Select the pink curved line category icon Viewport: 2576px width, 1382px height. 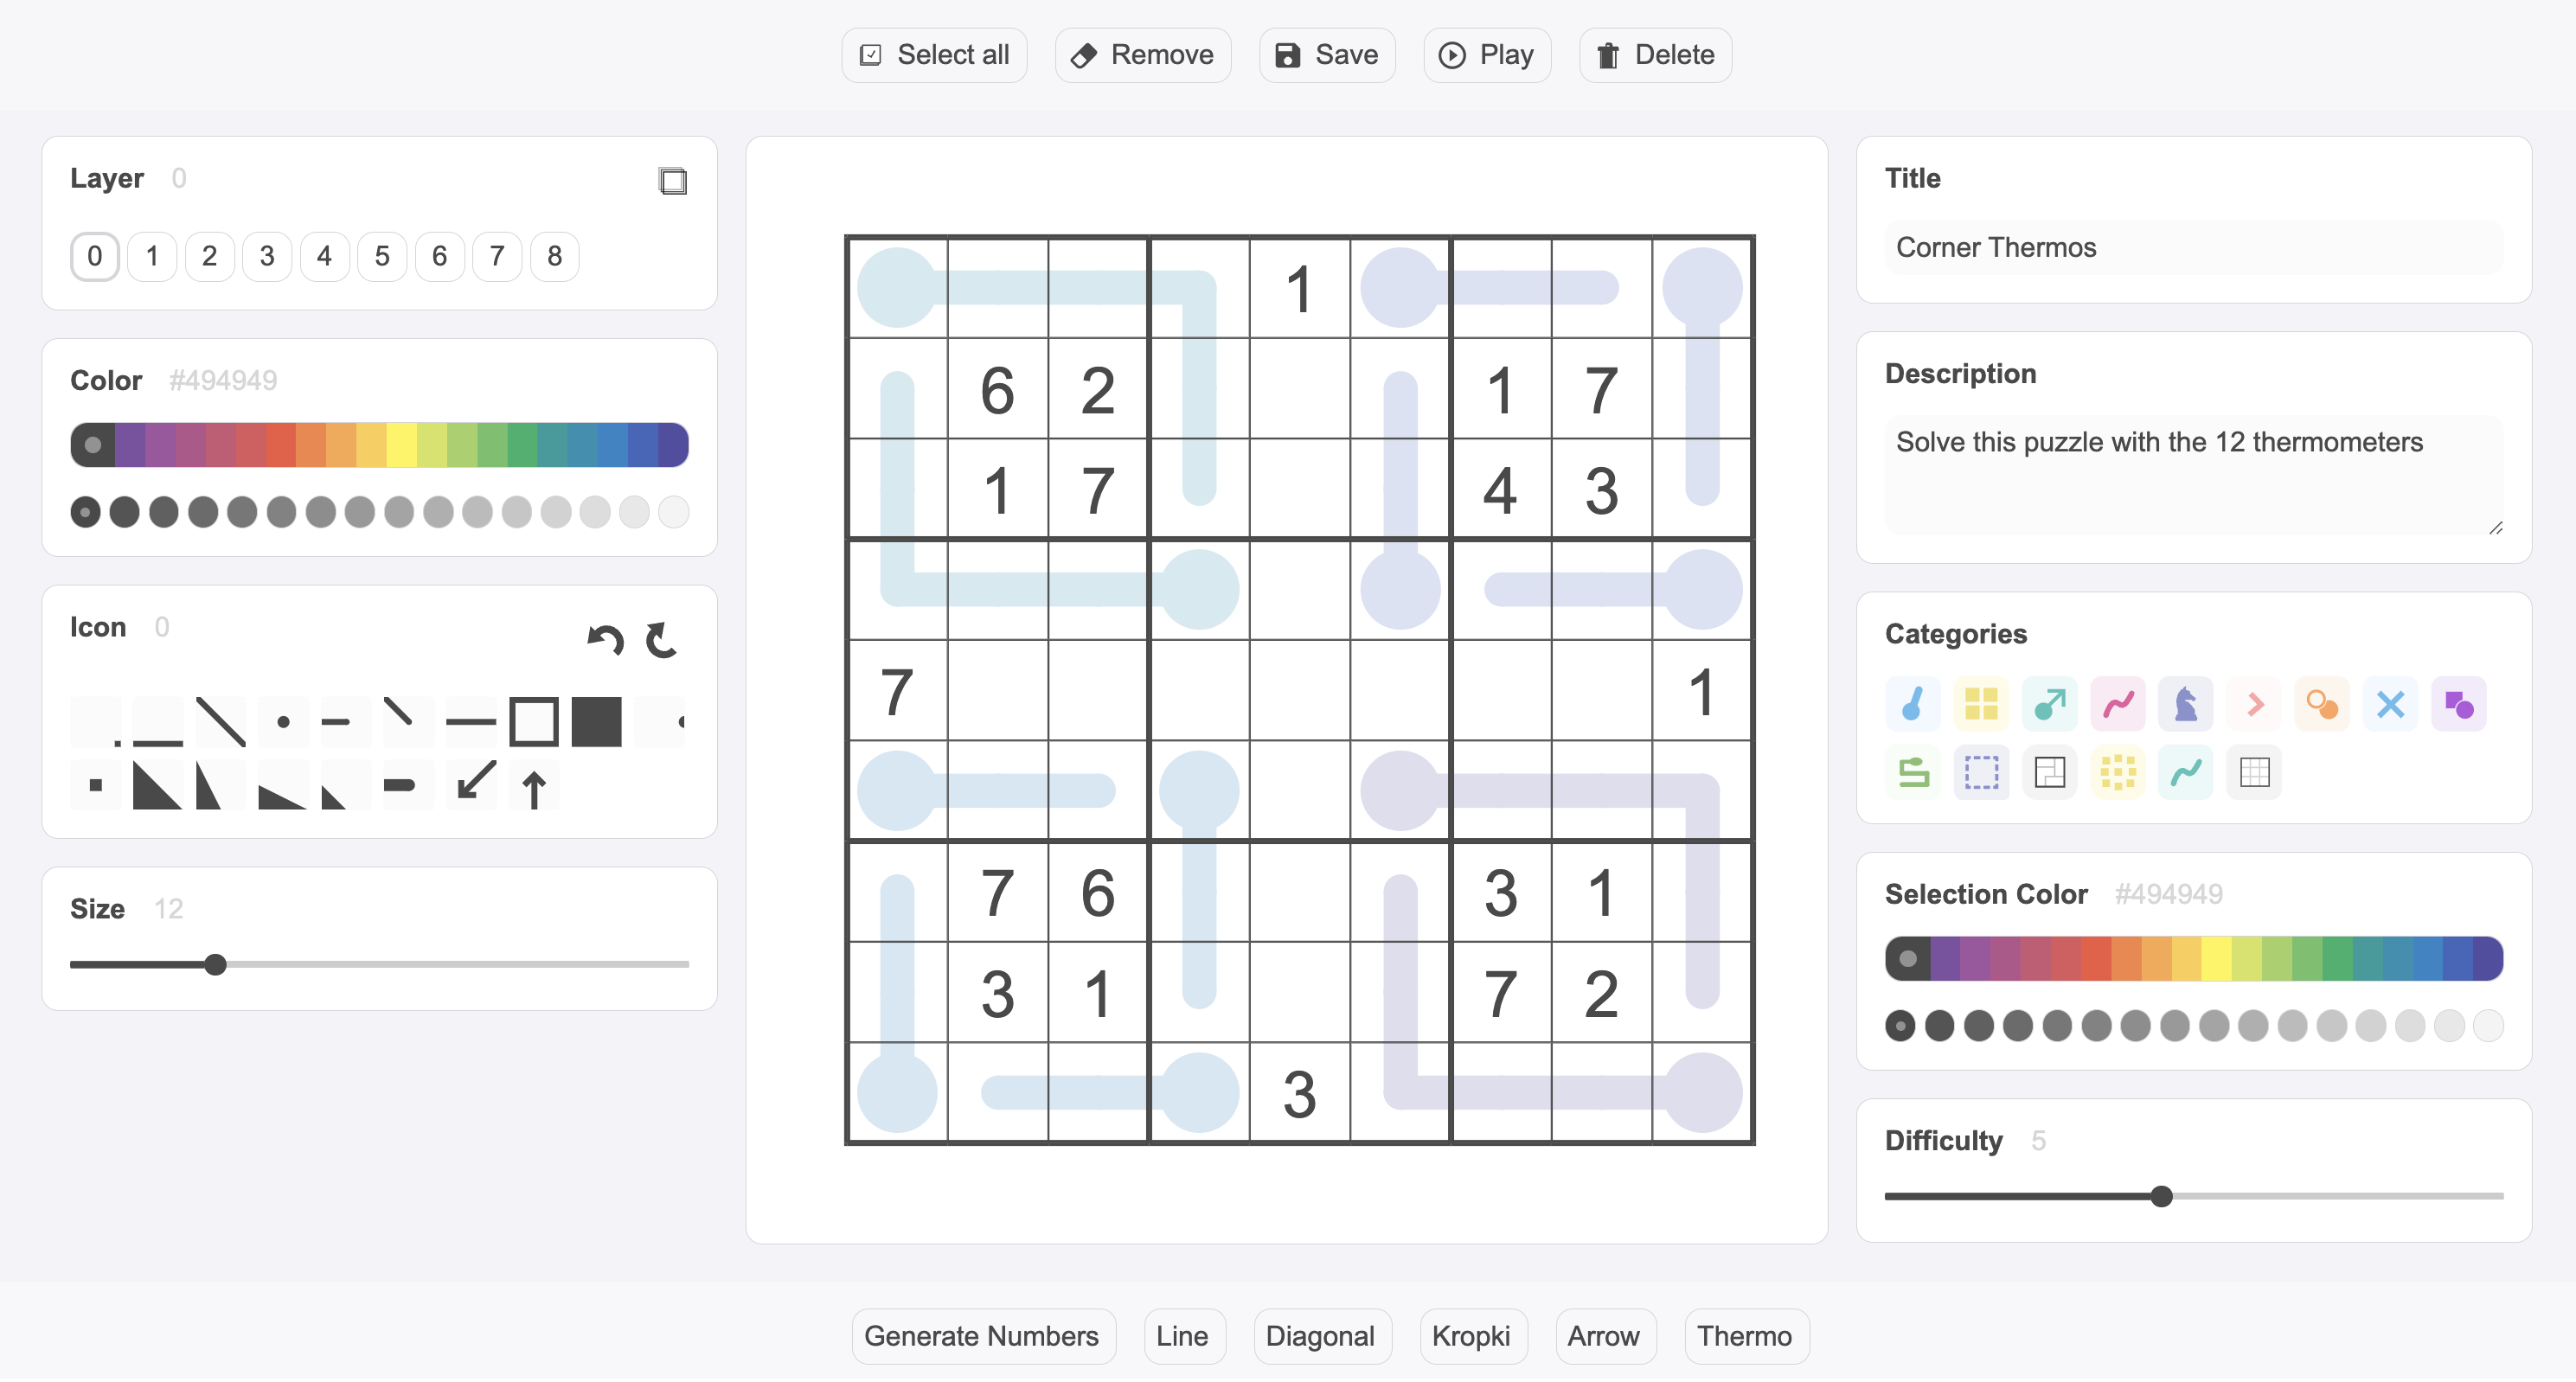coord(2118,704)
